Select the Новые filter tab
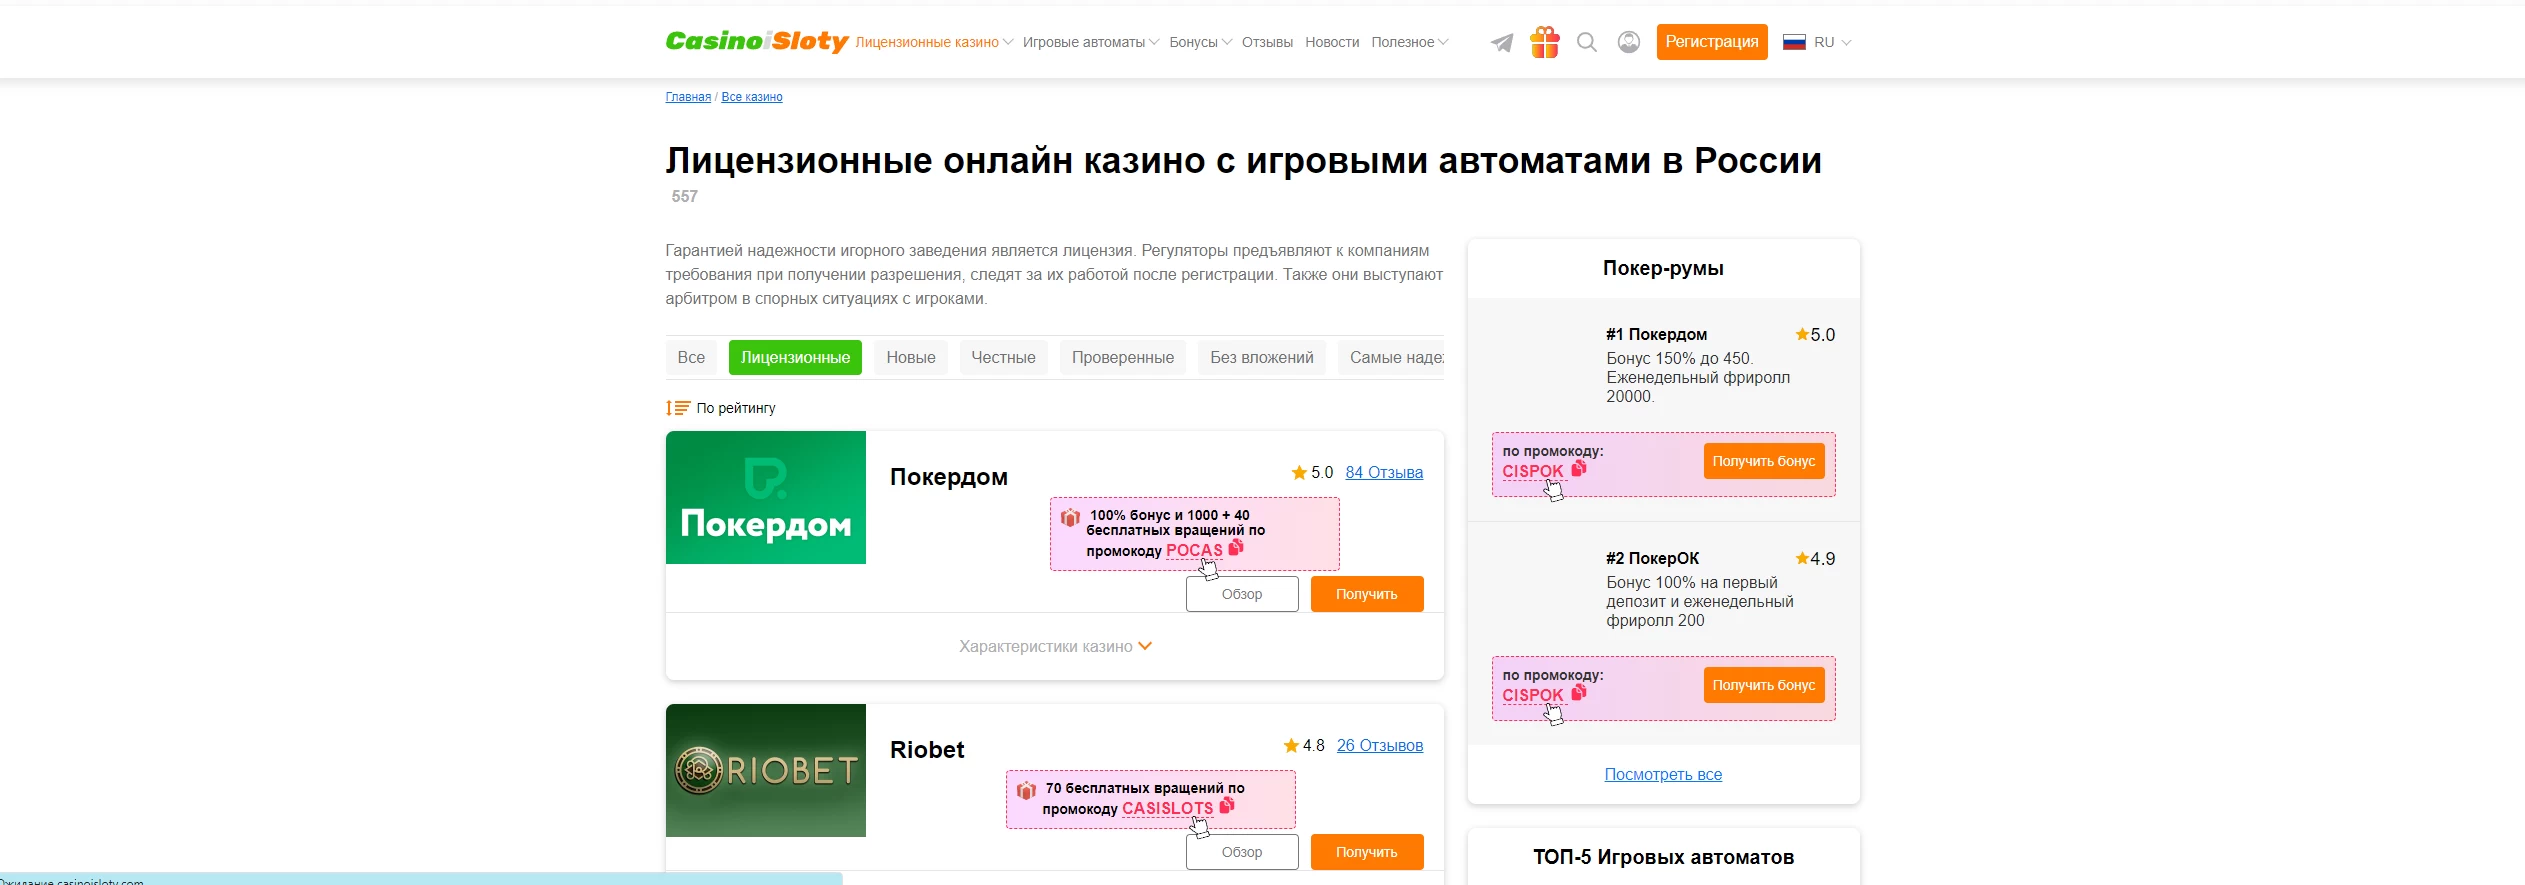Viewport: 2525px width, 885px height. (x=911, y=357)
